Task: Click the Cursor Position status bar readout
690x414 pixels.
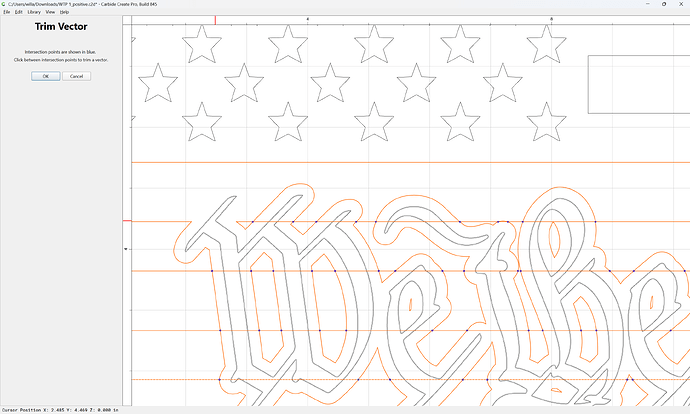Action: (x=60, y=410)
